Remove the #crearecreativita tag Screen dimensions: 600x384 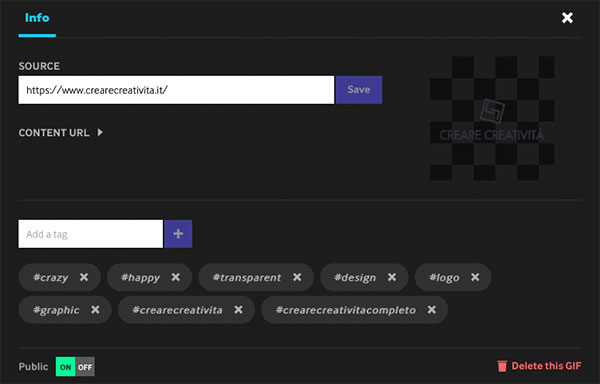[238, 310]
